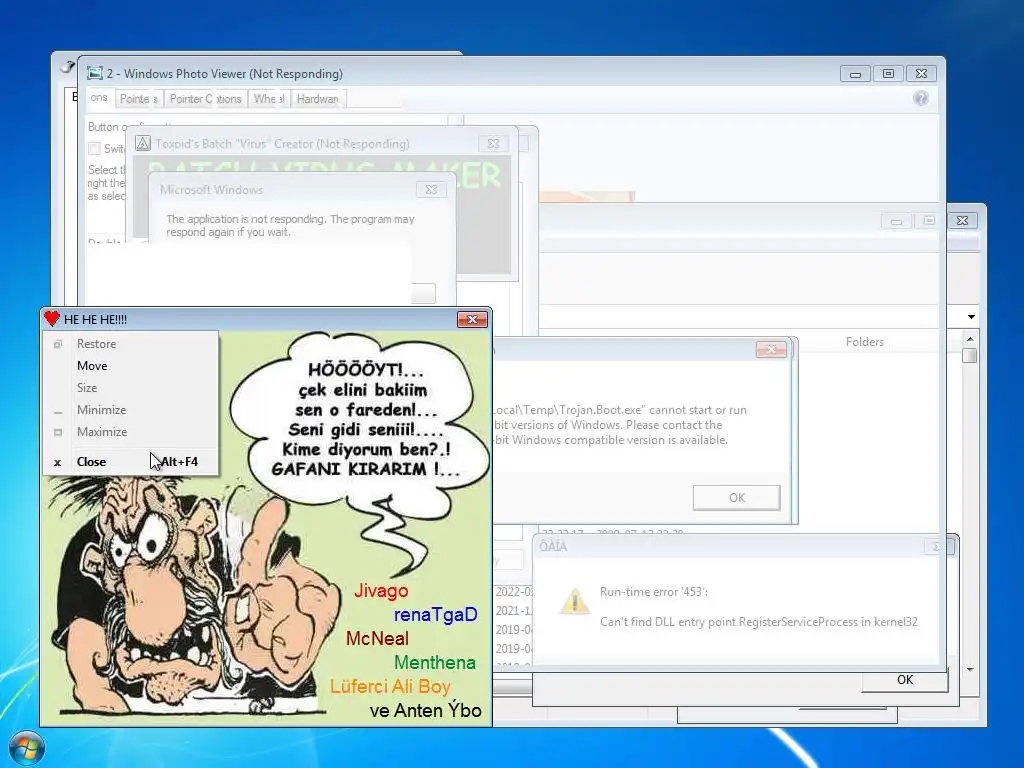1024x768 pixels.
Task: Click the Jivago name in the cartoon
Action: [381, 591]
